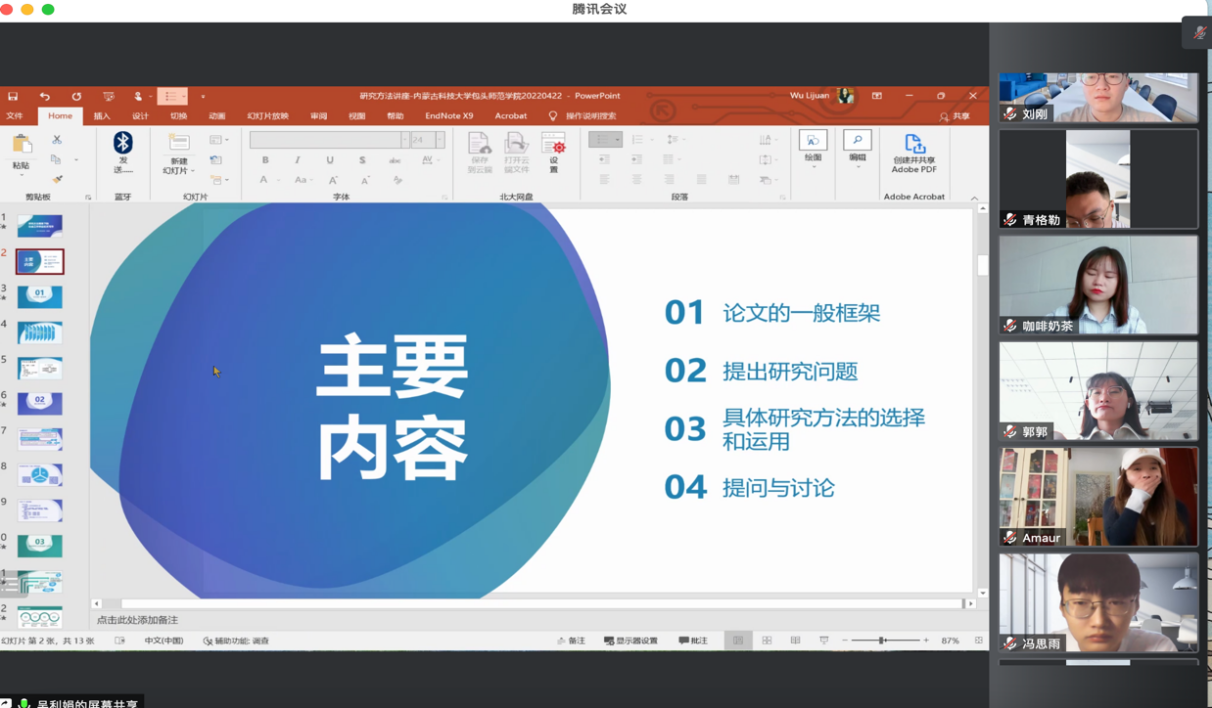
Task: Open the Insert ribbon tab
Action: point(102,116)
